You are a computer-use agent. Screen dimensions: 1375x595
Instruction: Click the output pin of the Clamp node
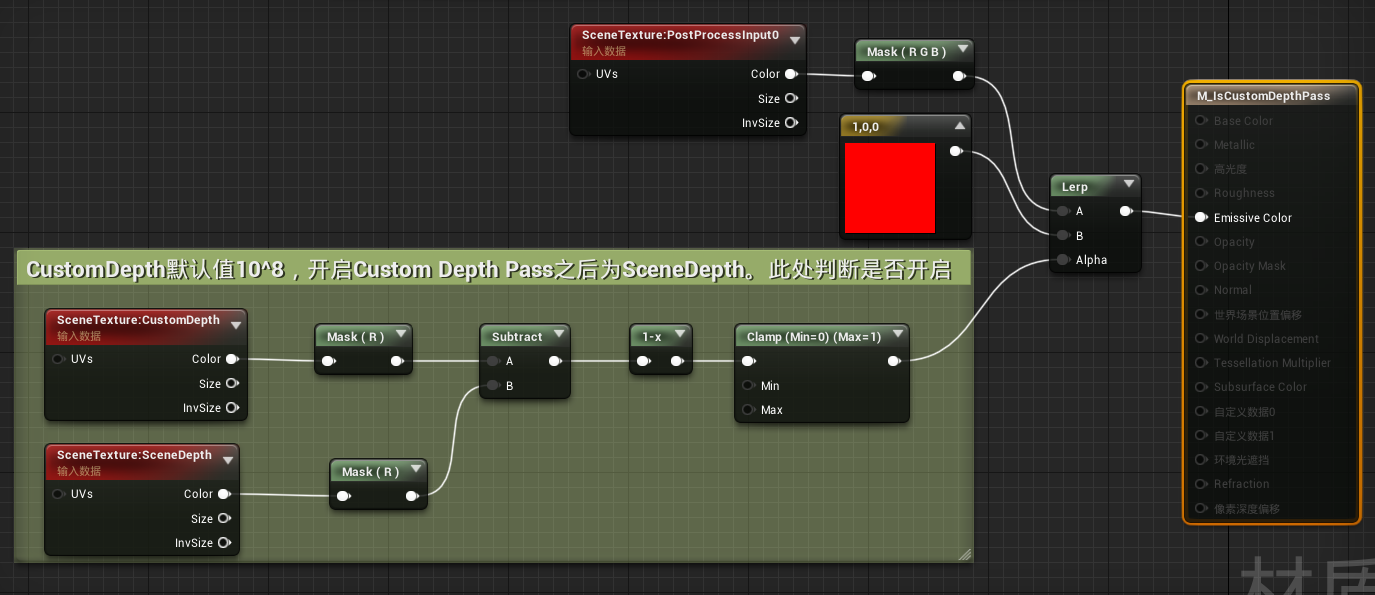point(893,361)
